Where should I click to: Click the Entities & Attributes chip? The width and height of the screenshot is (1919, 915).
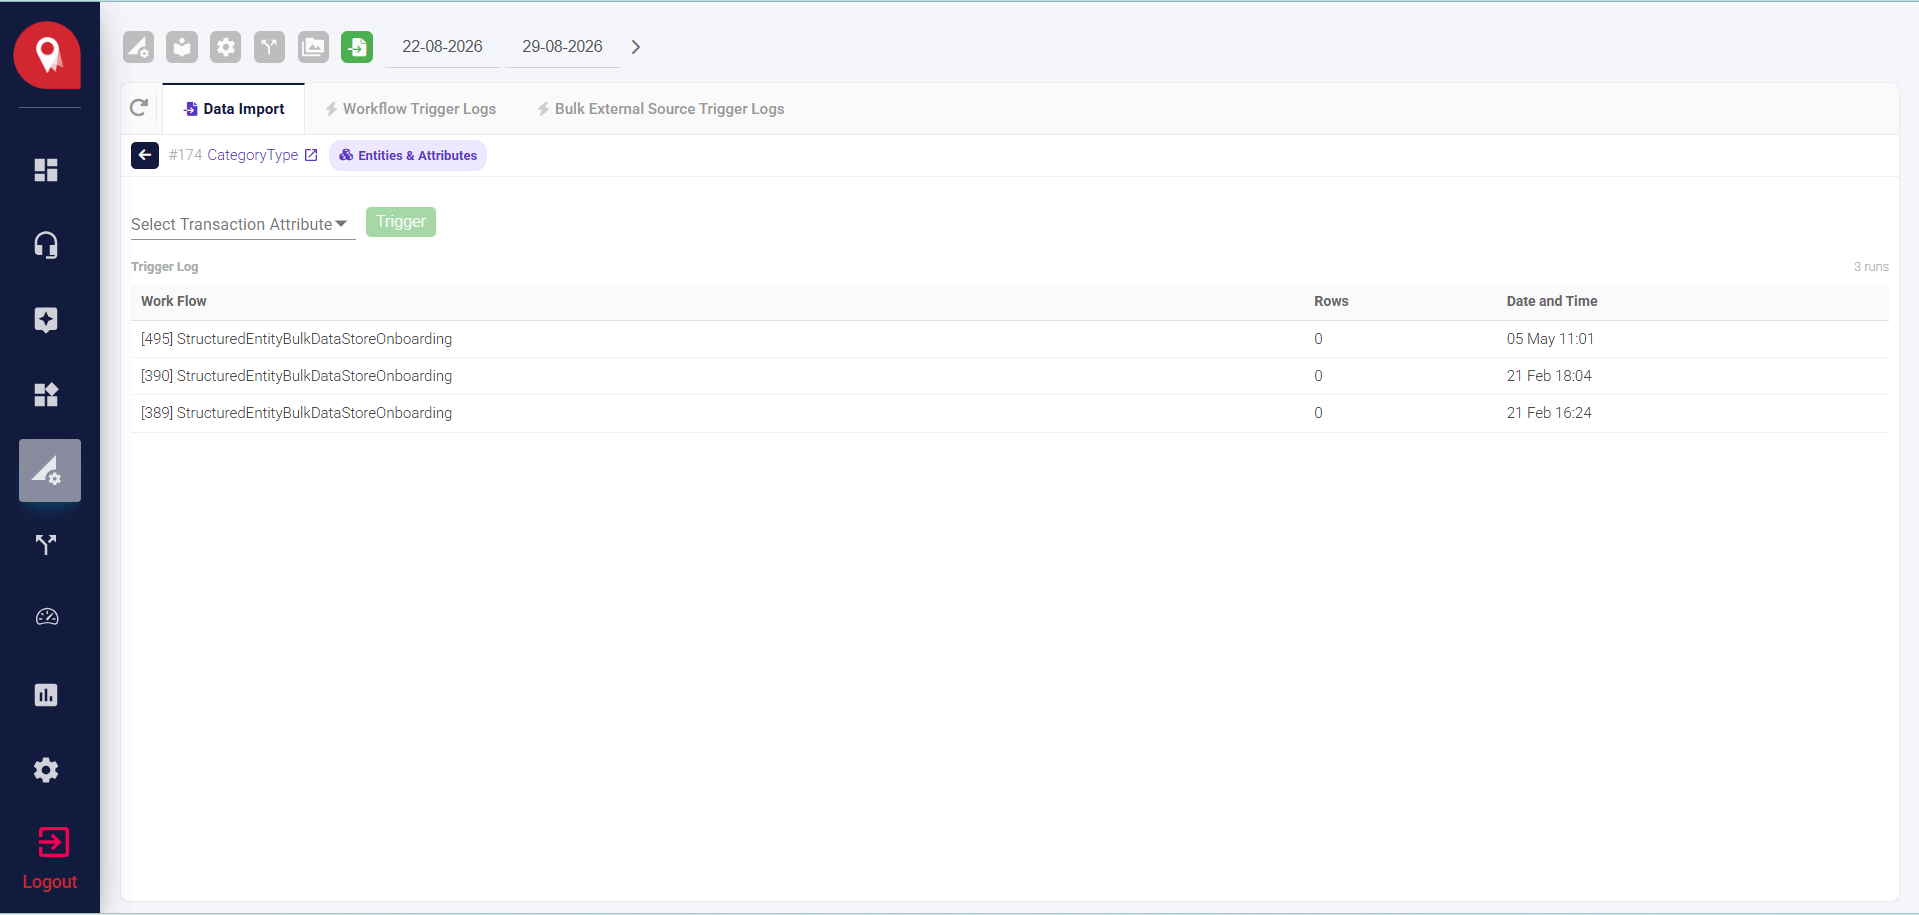[x=408, y=155]
